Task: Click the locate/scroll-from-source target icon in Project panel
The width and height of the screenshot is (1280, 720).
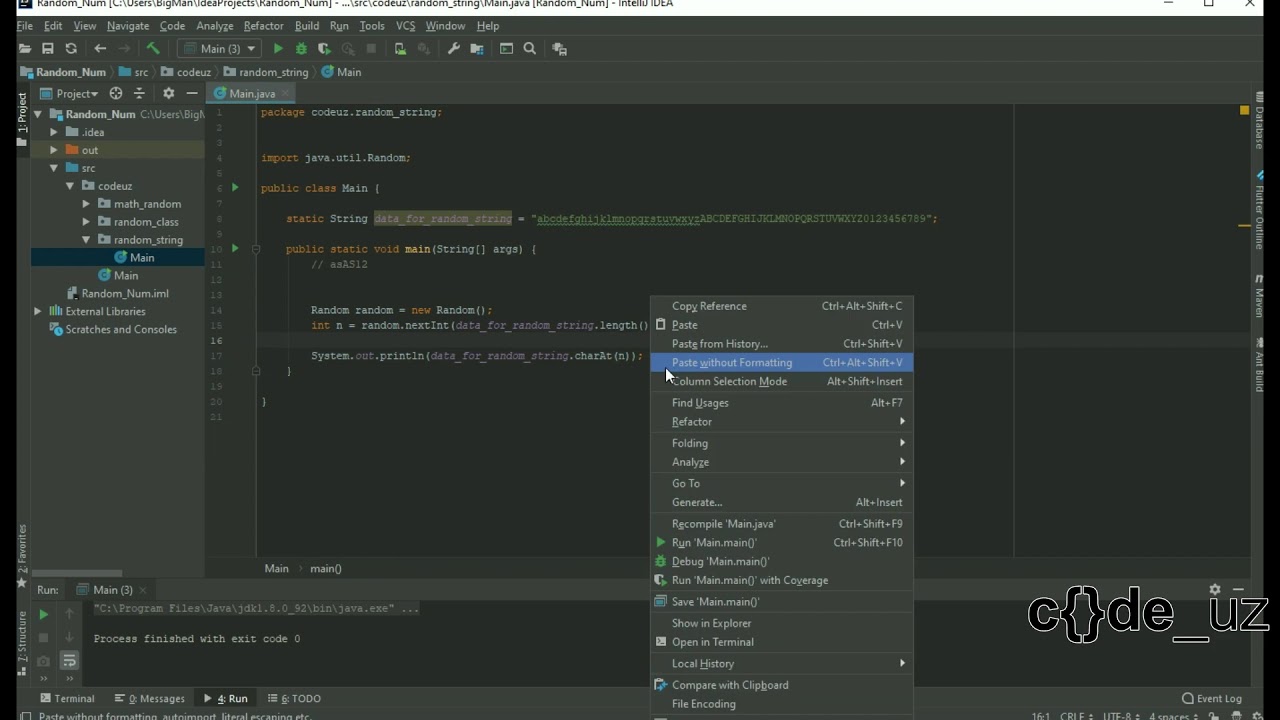Action: point(116,94)
